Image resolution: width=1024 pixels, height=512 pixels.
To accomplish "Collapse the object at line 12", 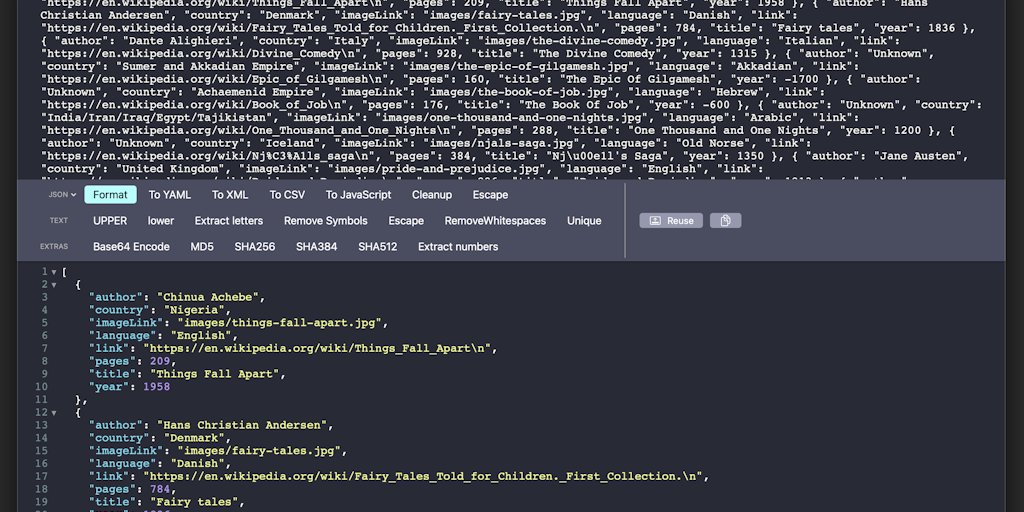I will pyautogui.click(x=54, y=413).
